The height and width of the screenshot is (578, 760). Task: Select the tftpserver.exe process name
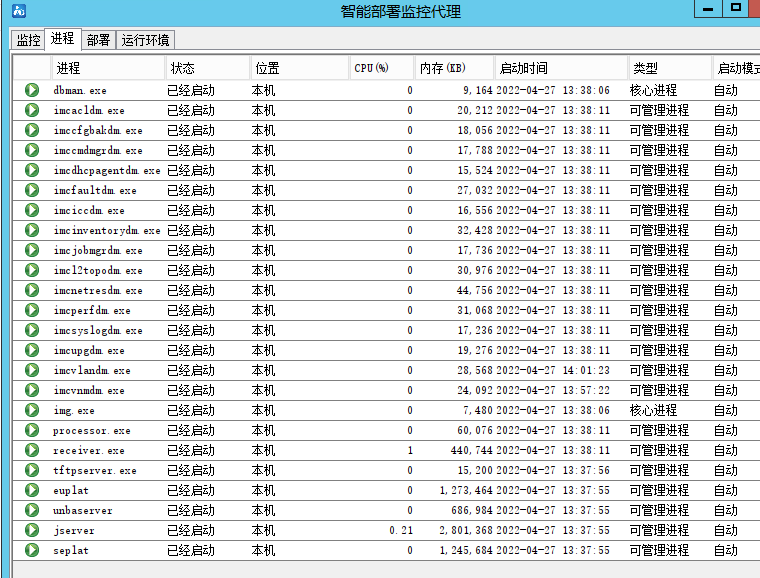95,470
